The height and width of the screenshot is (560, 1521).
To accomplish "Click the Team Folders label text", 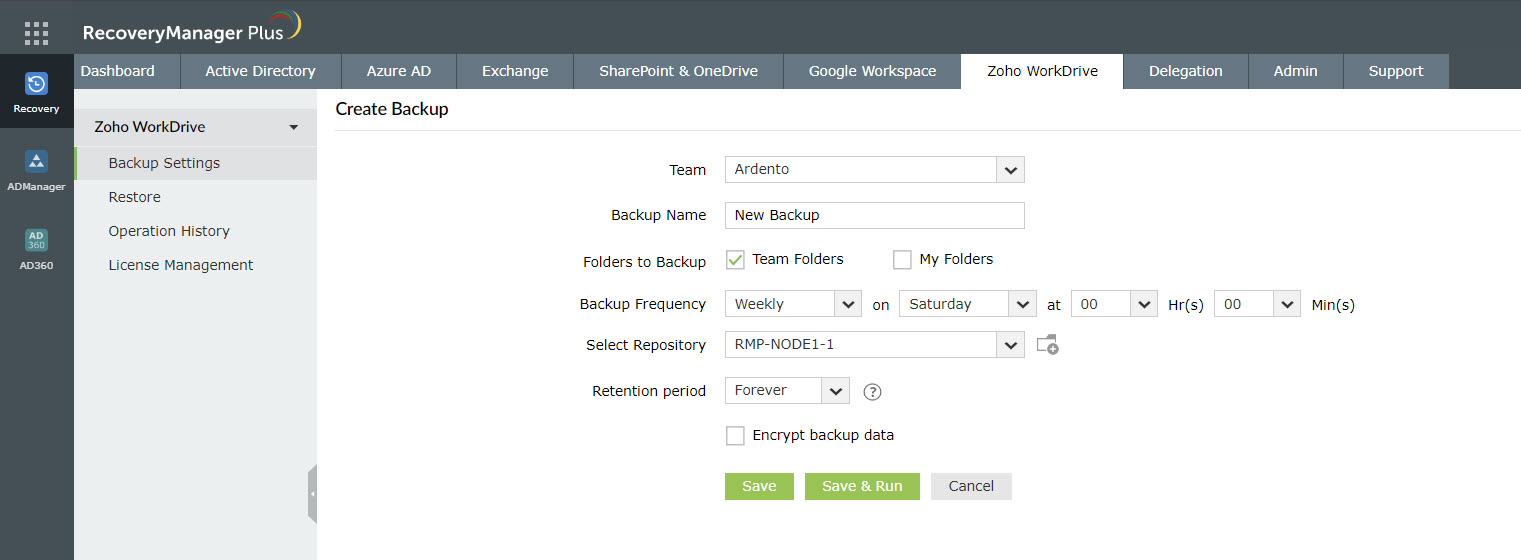I will 798,259.
